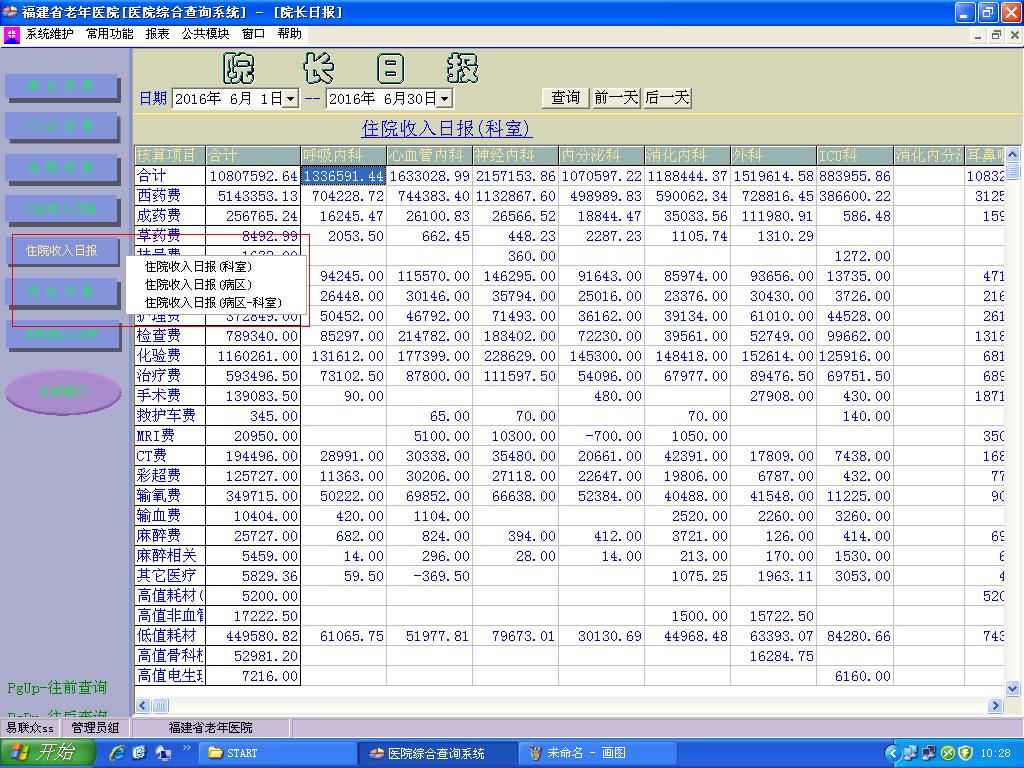Select the total cell 10807592.64
The image size is (1024, 768).
[x=253, y=176]
